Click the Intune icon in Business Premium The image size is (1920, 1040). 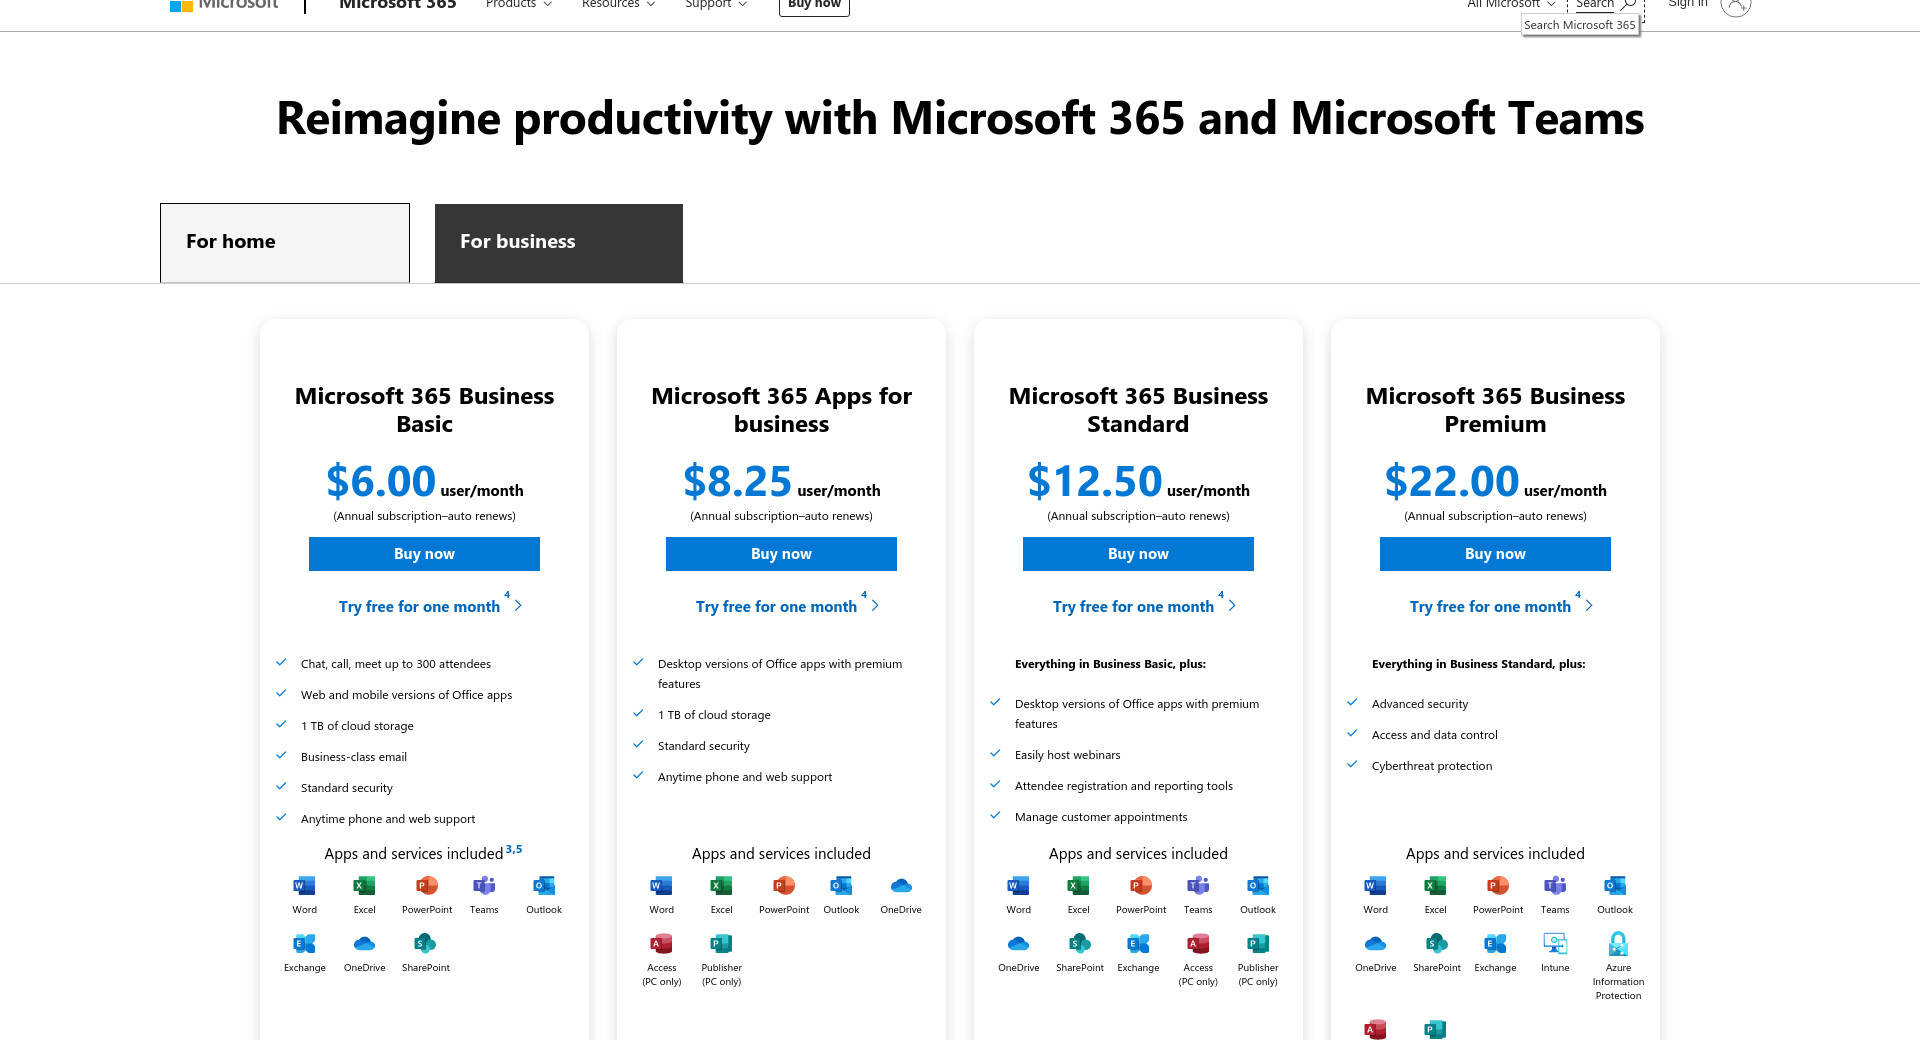(x=1555, y=944)
